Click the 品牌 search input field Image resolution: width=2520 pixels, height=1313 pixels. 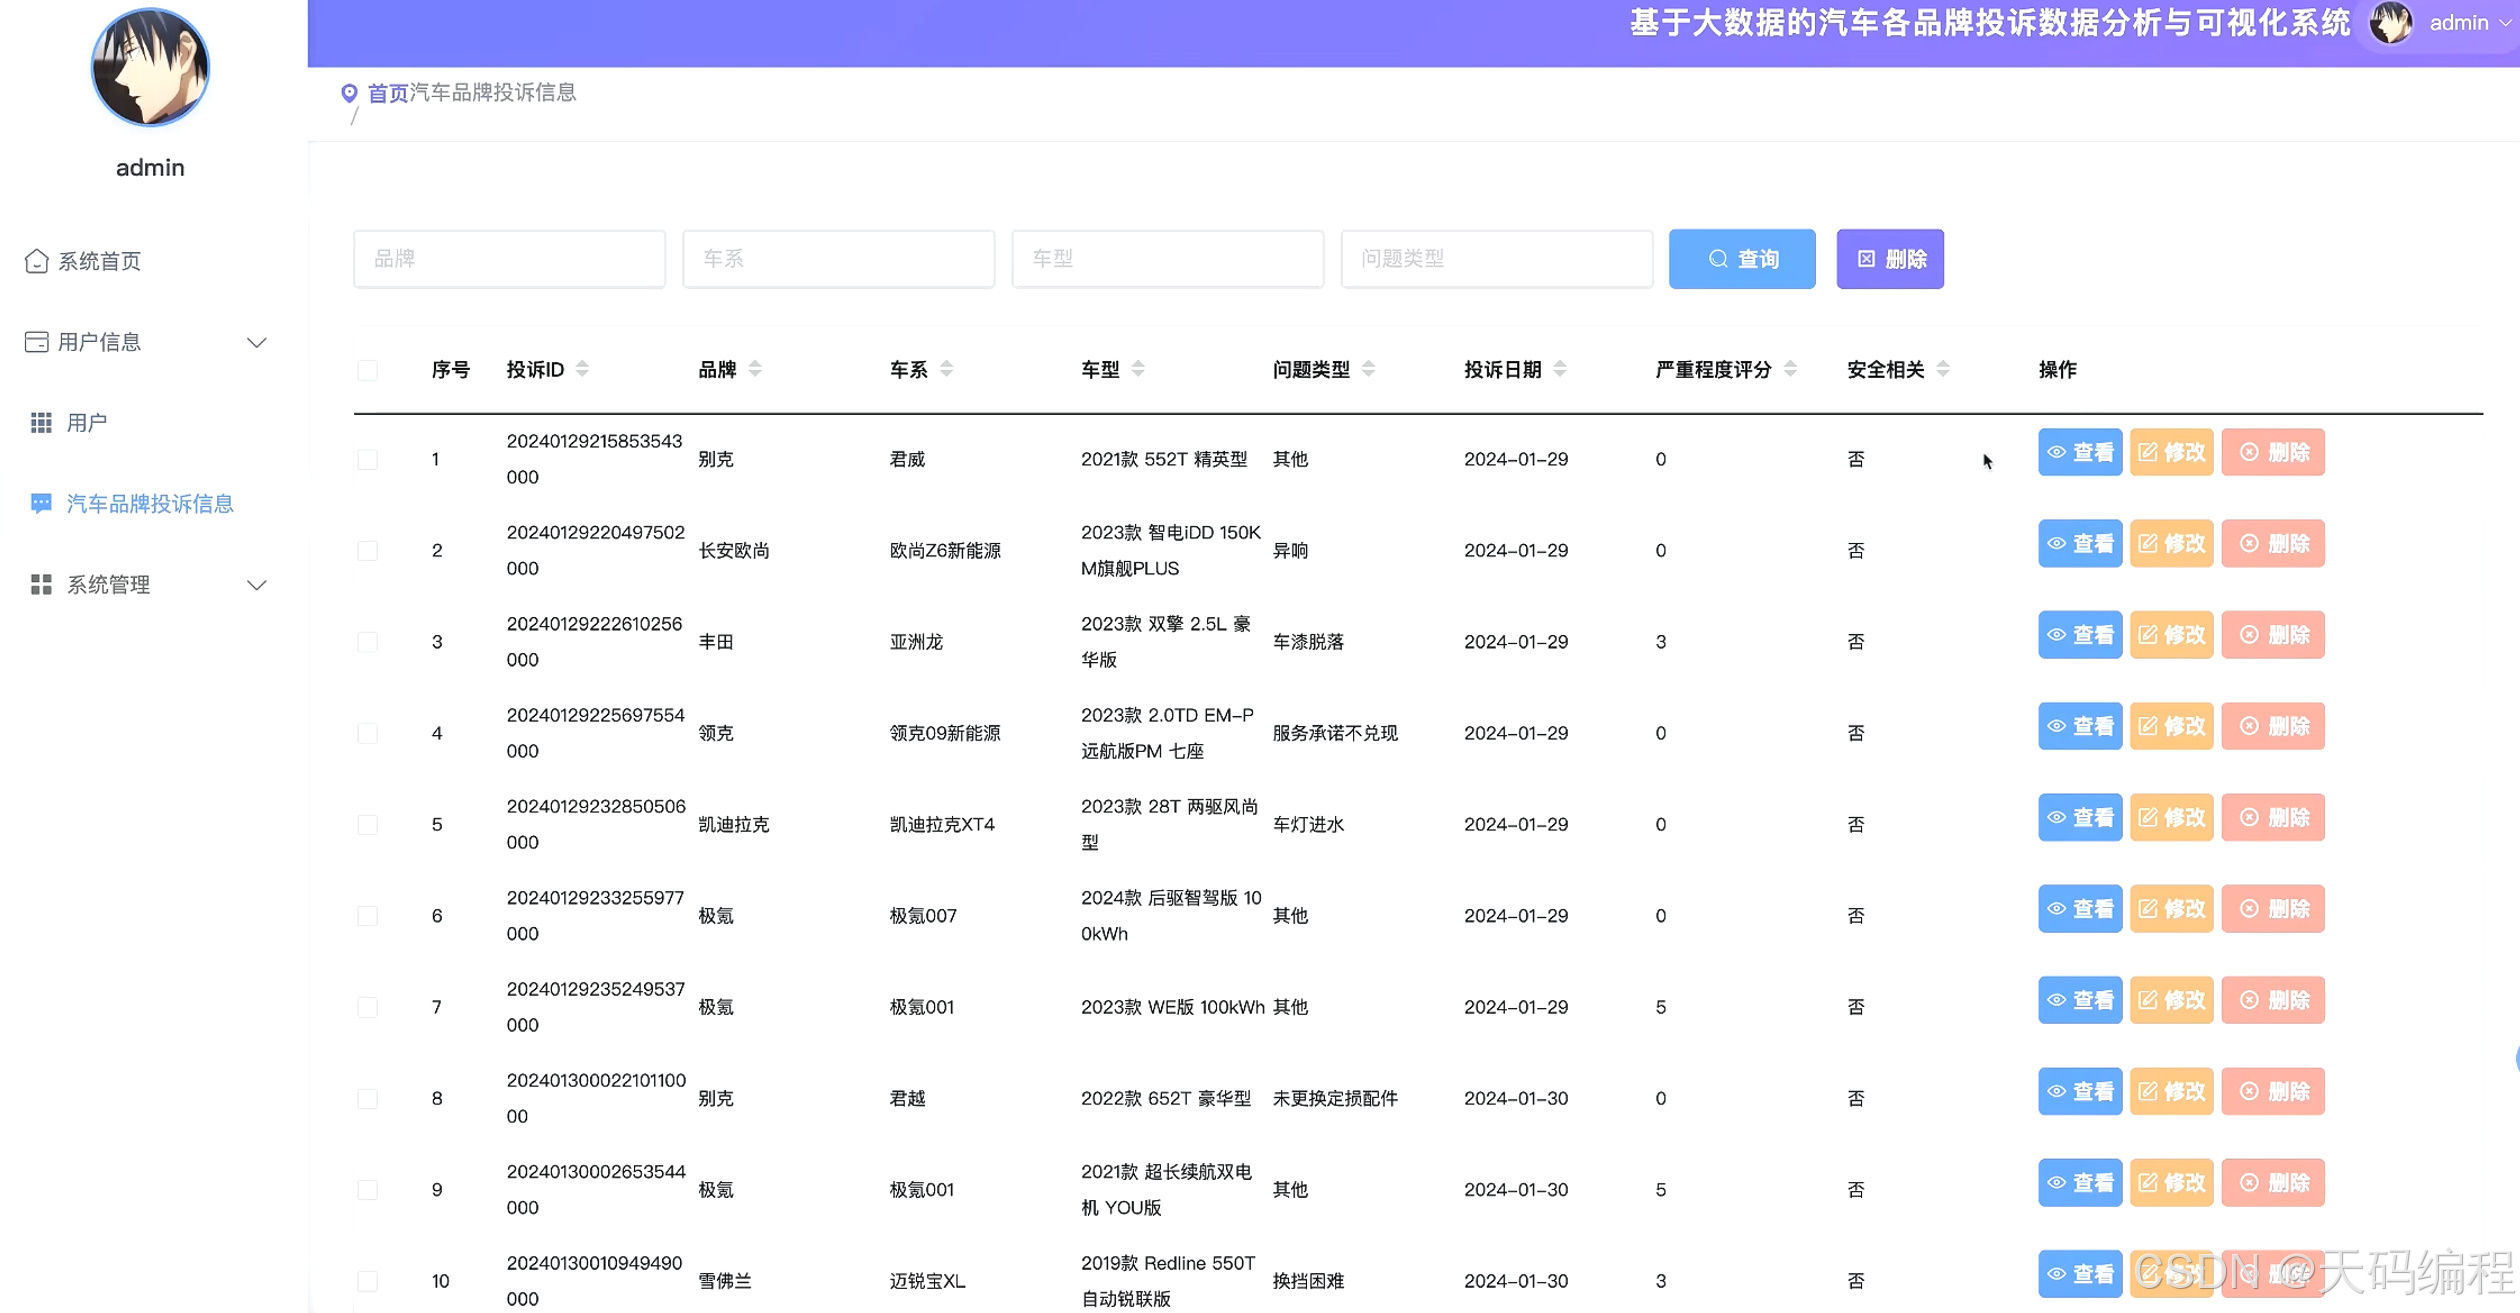pyautogui.click(x=509, y=259)
